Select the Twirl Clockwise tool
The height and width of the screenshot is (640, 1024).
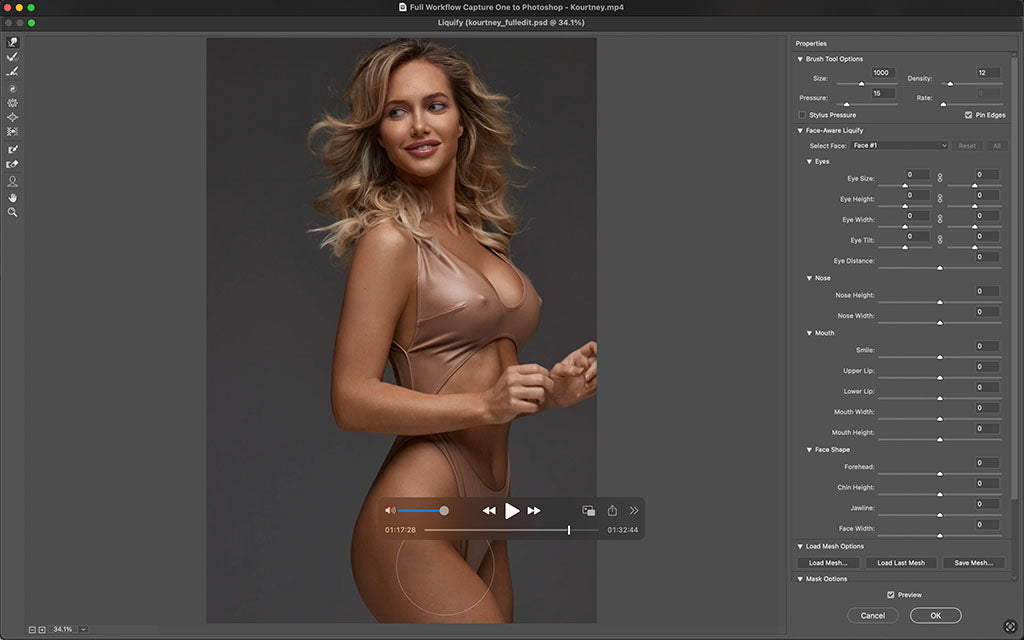pyautogui.click(x=13, y=88)
